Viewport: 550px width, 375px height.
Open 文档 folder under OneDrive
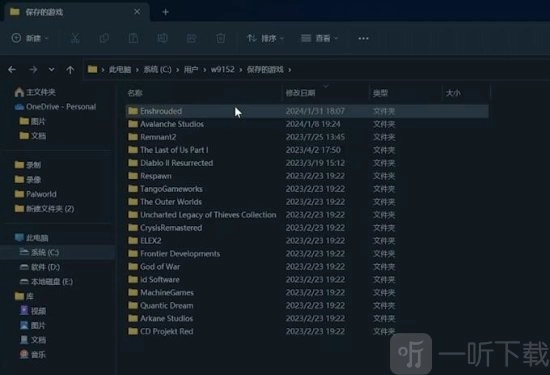point(33,136)
